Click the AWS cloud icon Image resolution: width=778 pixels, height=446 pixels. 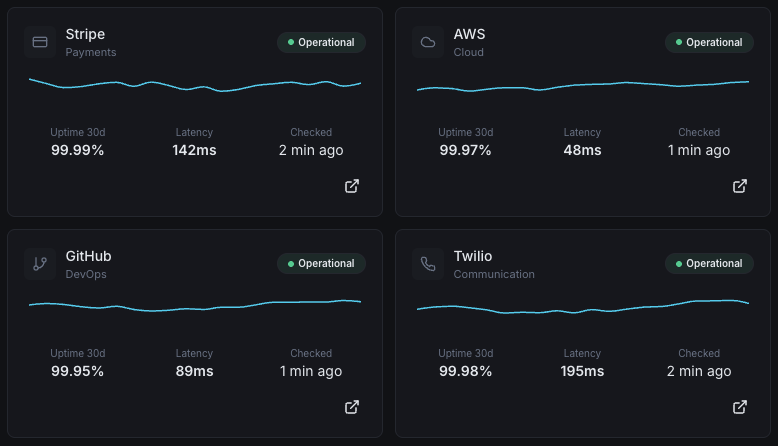tap(428, 42)
